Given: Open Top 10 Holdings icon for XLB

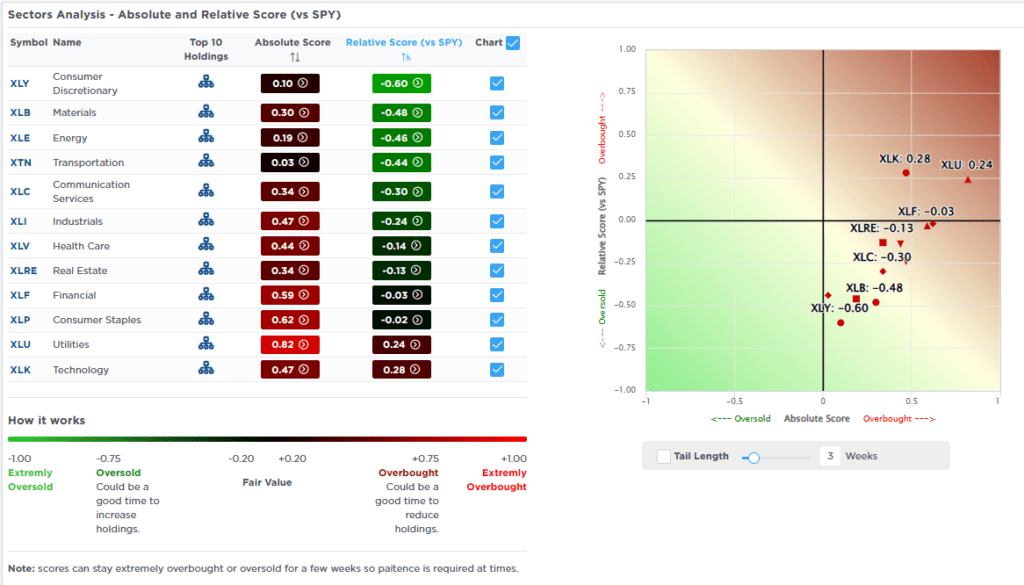Looking at the screenshot, I should (206, 112).
